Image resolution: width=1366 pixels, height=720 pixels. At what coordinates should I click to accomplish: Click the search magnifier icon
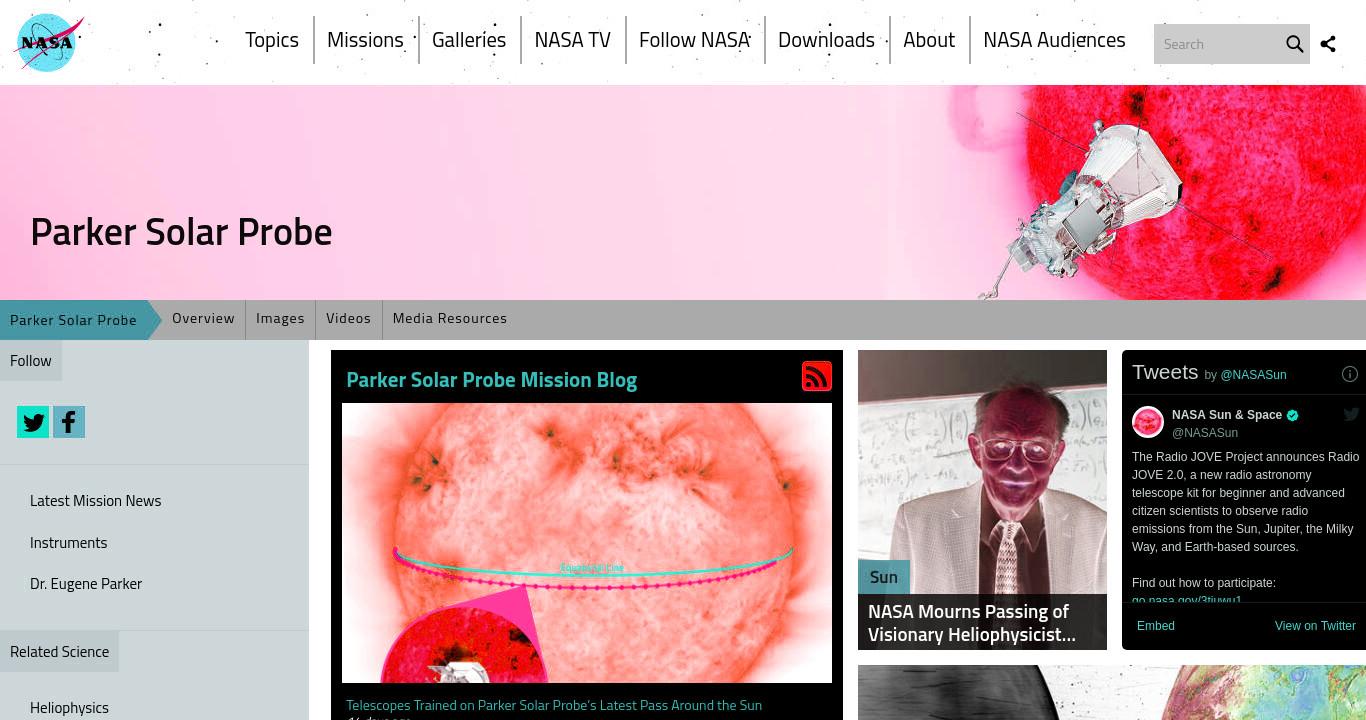coord(1294,44)
